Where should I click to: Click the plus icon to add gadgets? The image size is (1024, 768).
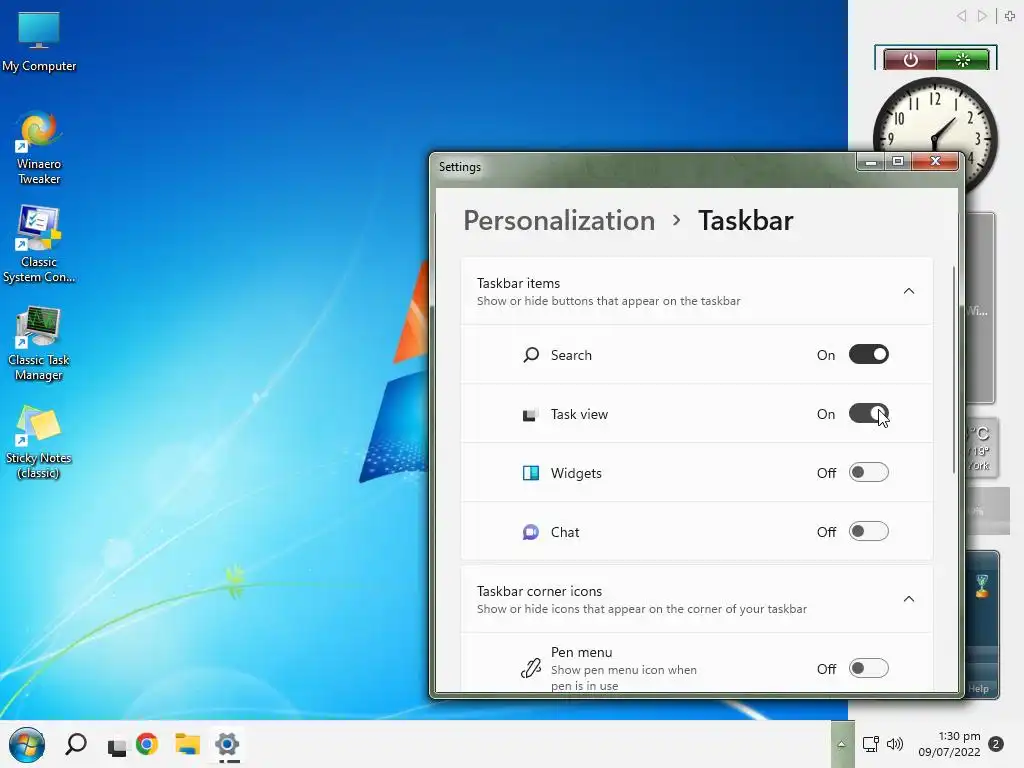point(1010,16)
